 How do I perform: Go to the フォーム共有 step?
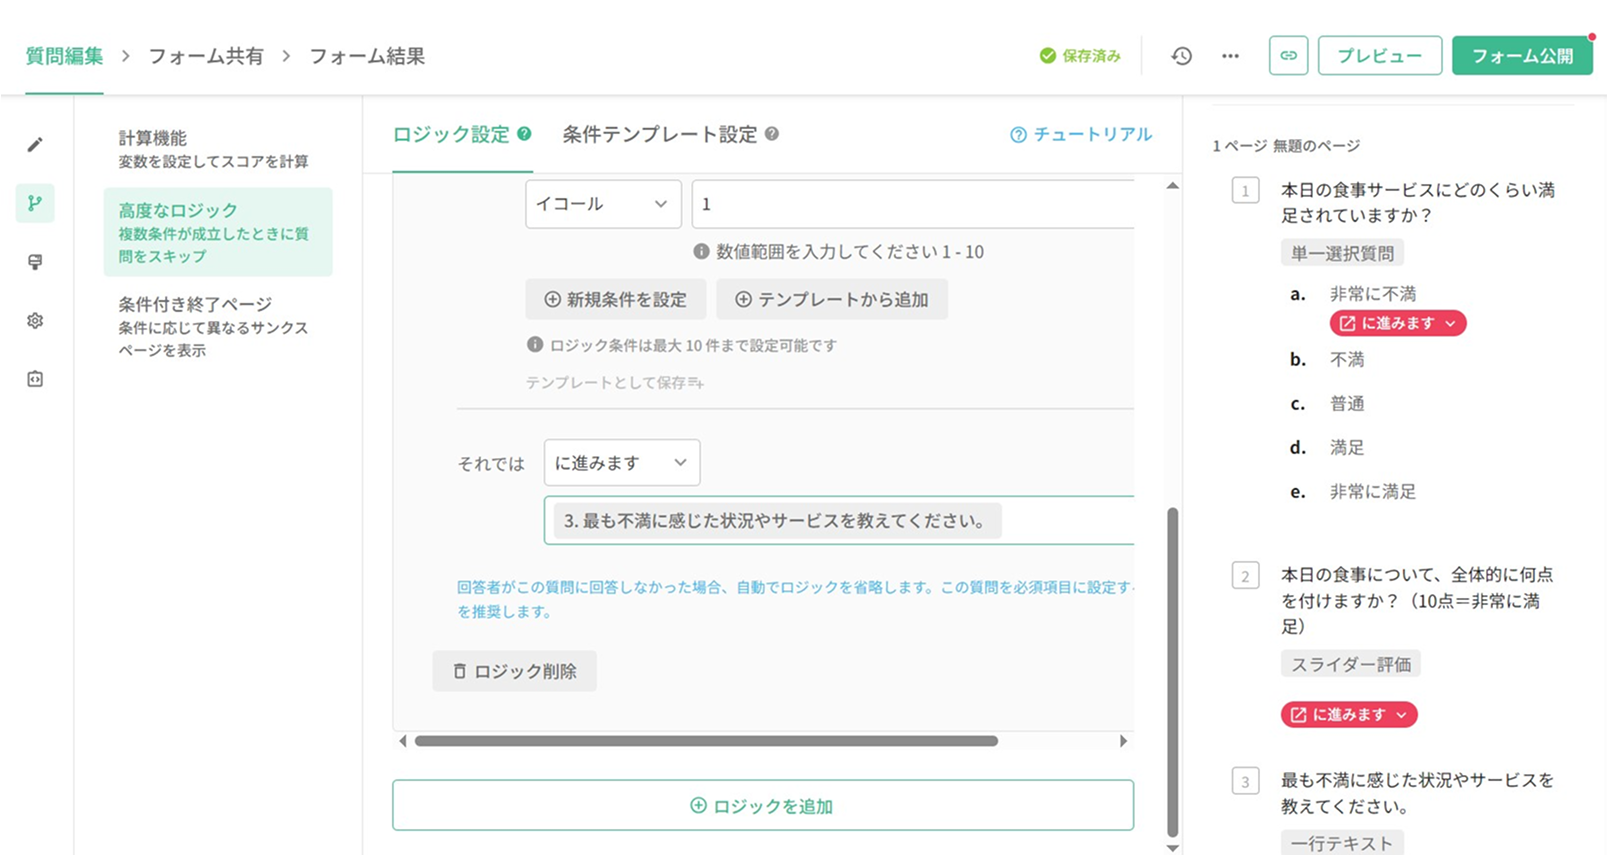206,56
